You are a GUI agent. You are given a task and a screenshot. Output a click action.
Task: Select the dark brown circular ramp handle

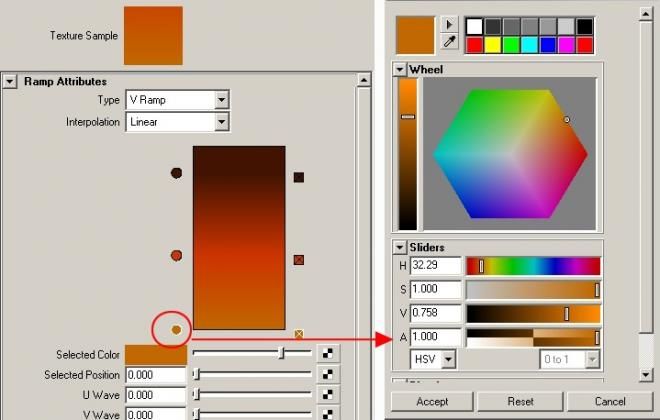[x=176, y=173]
